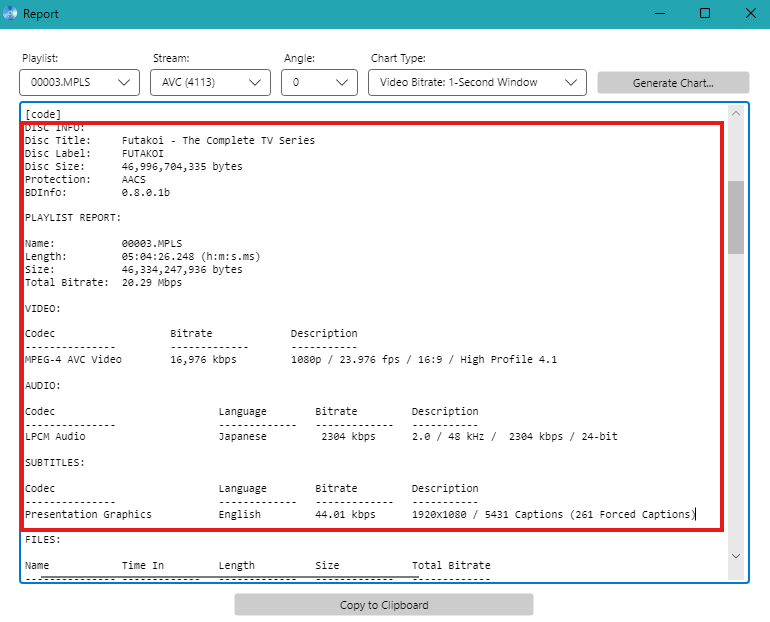770x622 pixels.
Task: Click the AUDIO: section heading
Action: 43,385
